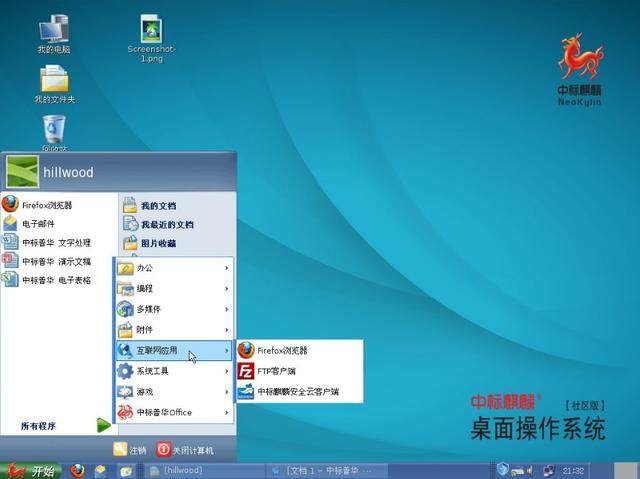Launch Firefox浏览器 from the 互联网应用 submenu
This screenshot has height=479, width=640.
[300, 350]
